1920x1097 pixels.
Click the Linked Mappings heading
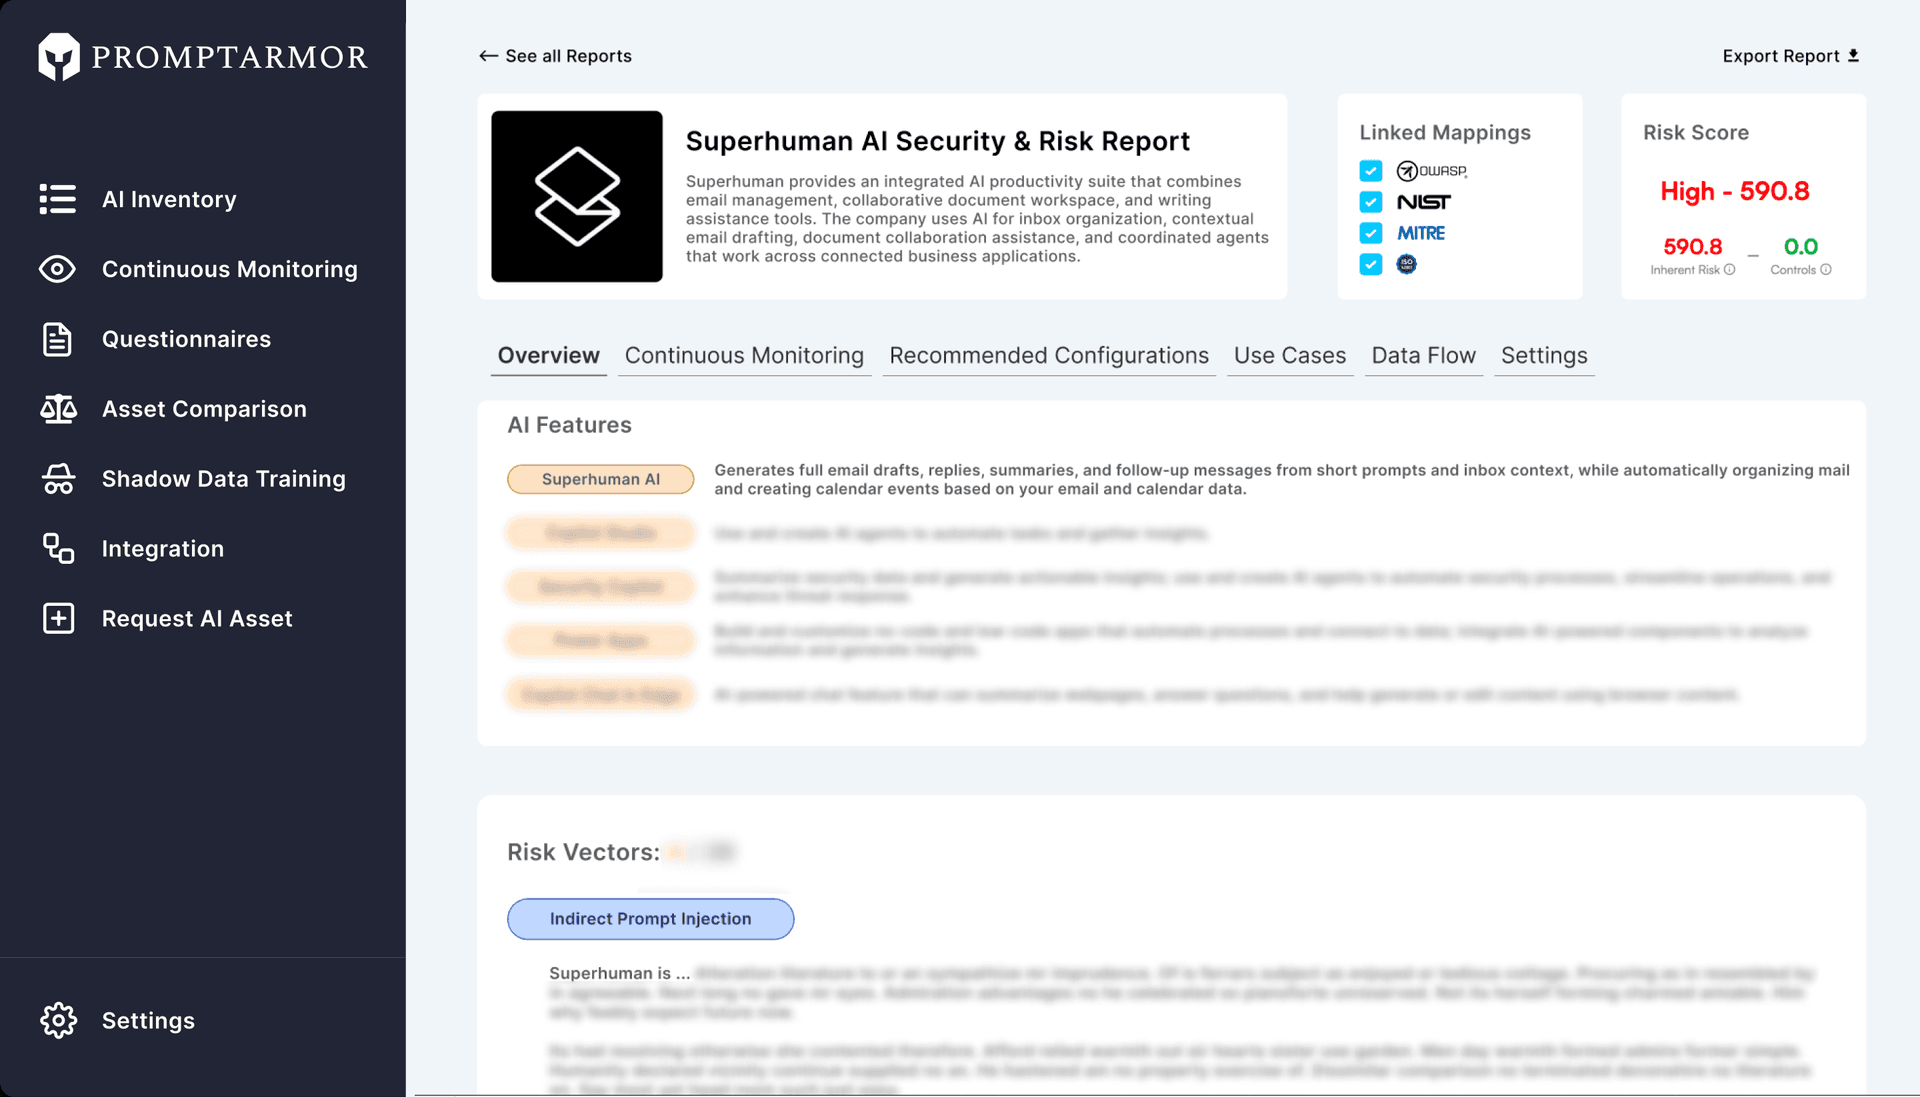click(1445, 132)
